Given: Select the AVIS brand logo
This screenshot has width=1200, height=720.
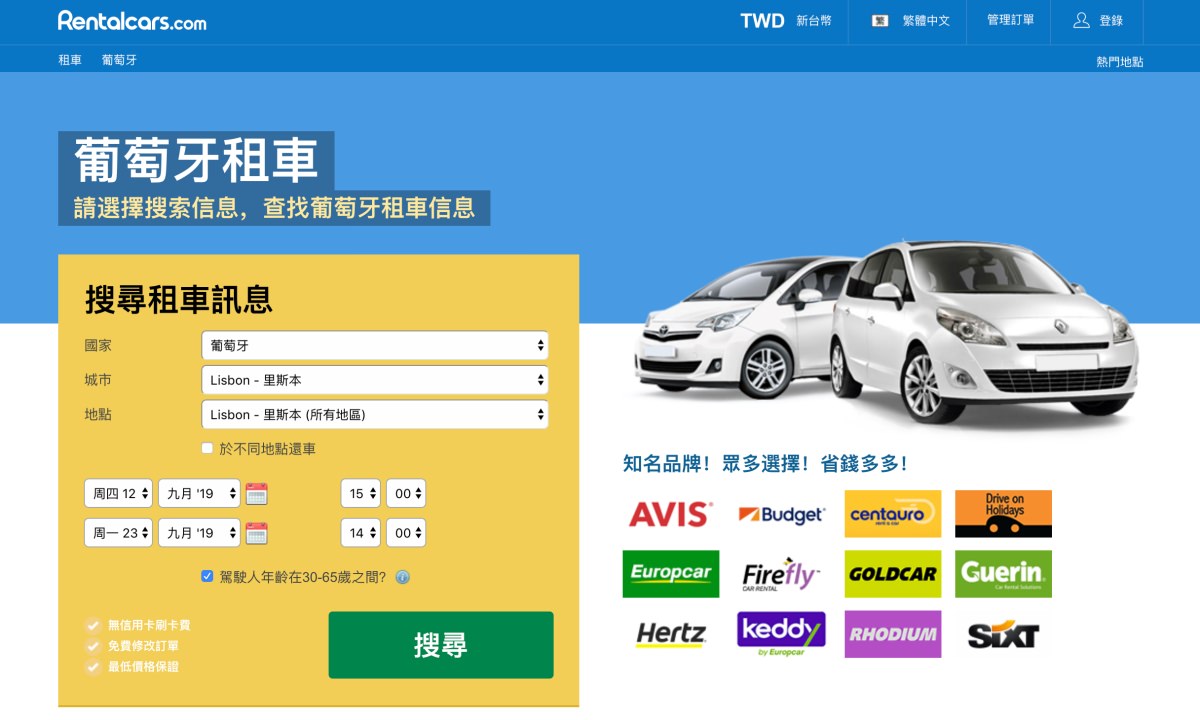Looking at the screenshot, I should (x=670, y=514).
